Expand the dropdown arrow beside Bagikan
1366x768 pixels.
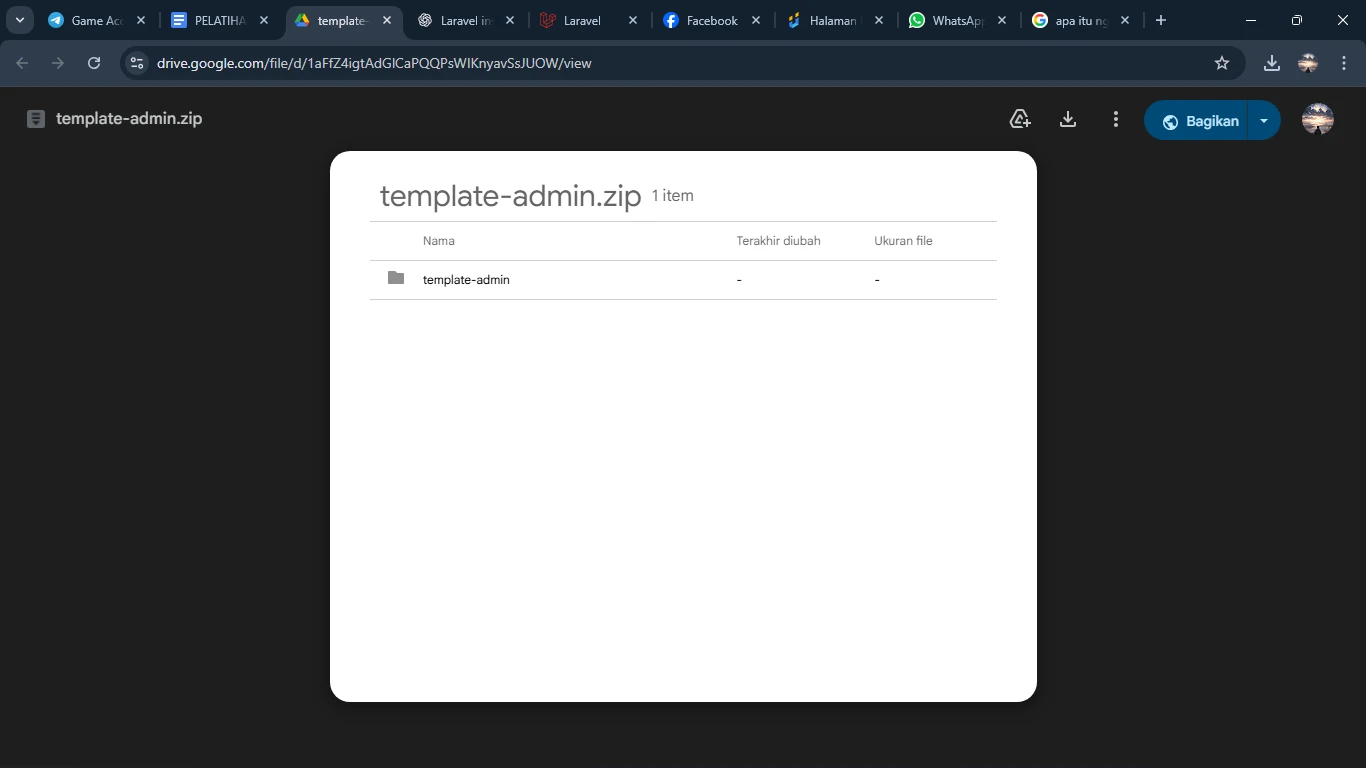point(1264,121)
